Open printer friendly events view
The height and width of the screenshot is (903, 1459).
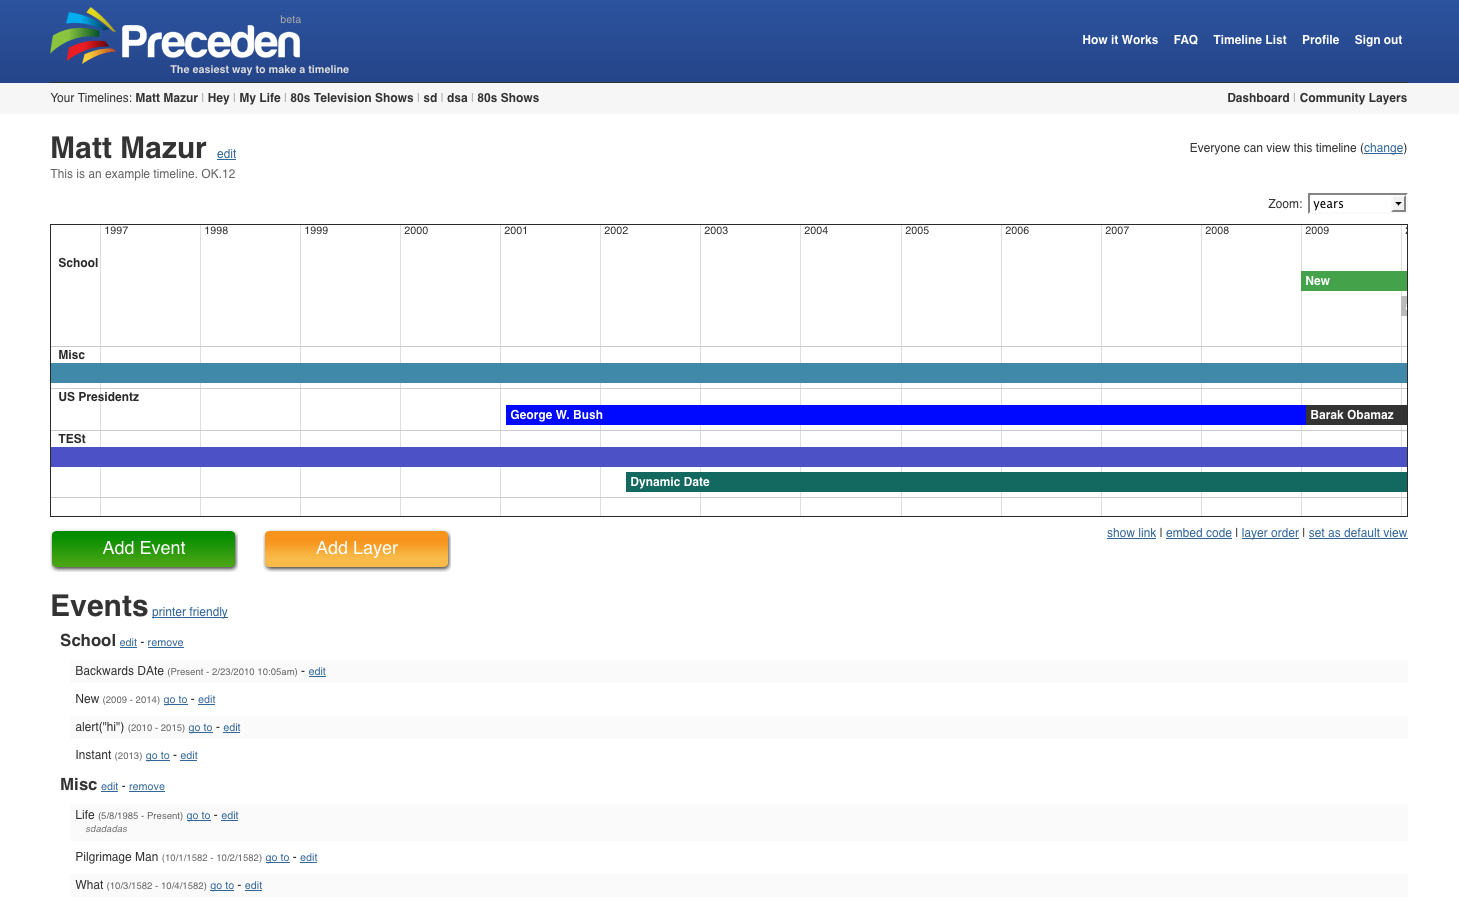[x=189, y=612]
